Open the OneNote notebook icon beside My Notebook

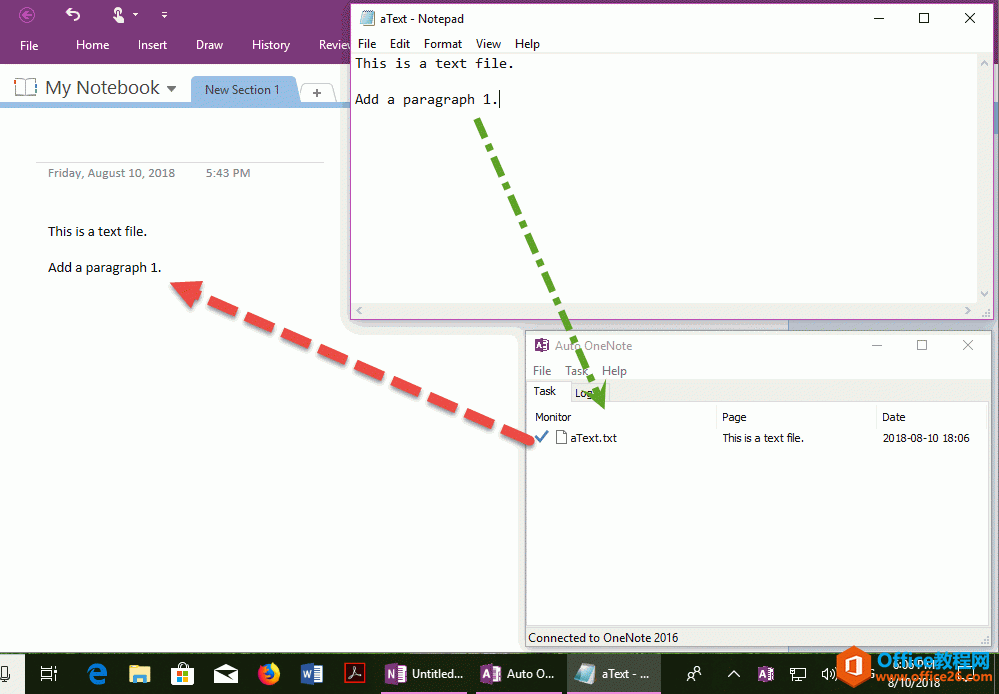(25, 87)
